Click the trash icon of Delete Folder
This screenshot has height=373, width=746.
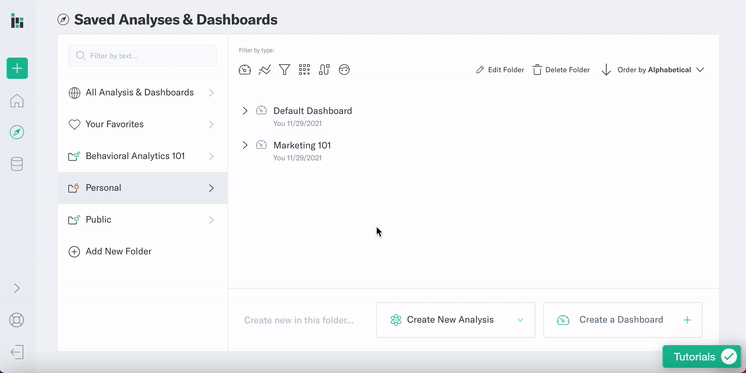537,70
